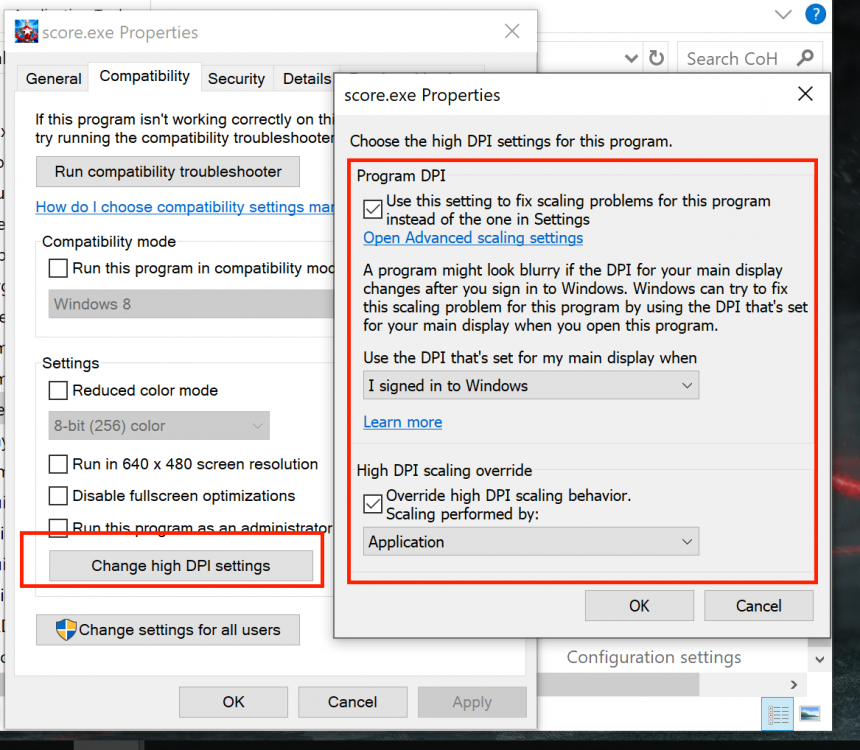This screenshot has height=750, width=860.
Task: Click the refresh icon beside address bar
Action: tap(656, 58)
